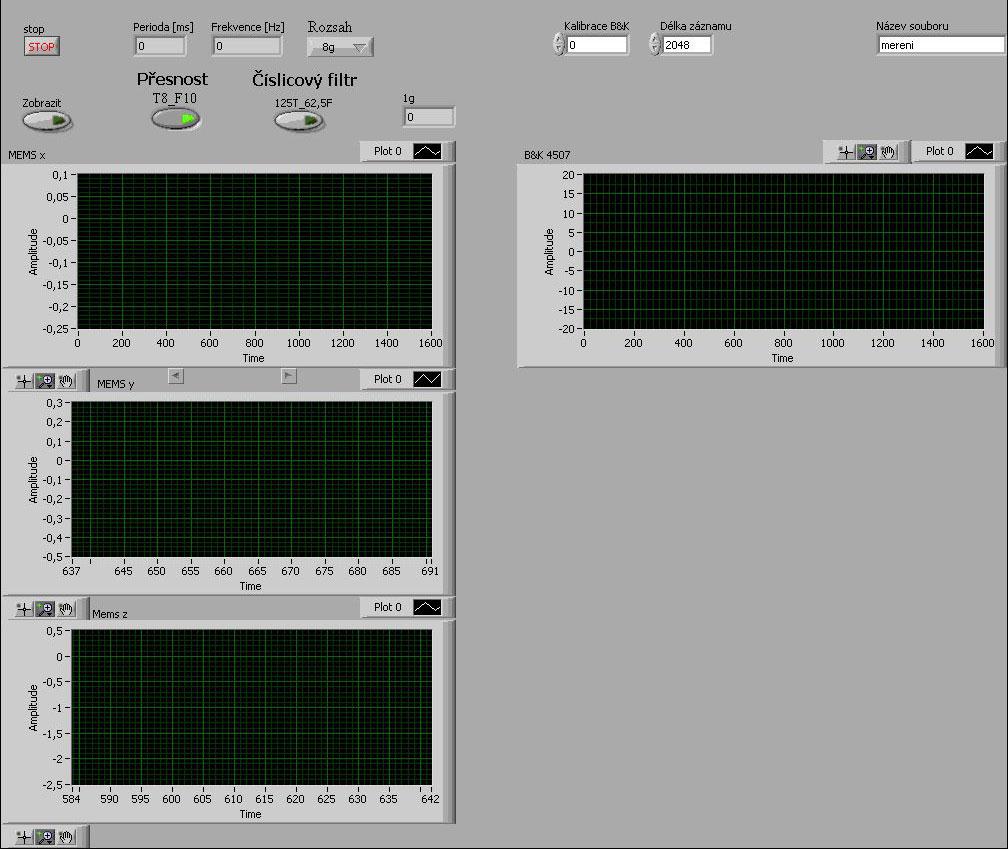Select the zoom tool below MEMS y graph
The image size is (1008, 849).
pos(45,609)
